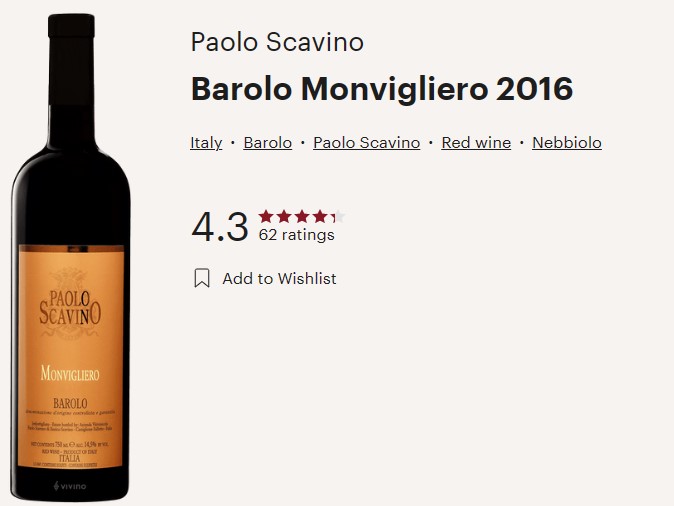Click the black bottle capsule top
Image resolution: width=674 pixels, height=506 pixels.
pos(71,26)
